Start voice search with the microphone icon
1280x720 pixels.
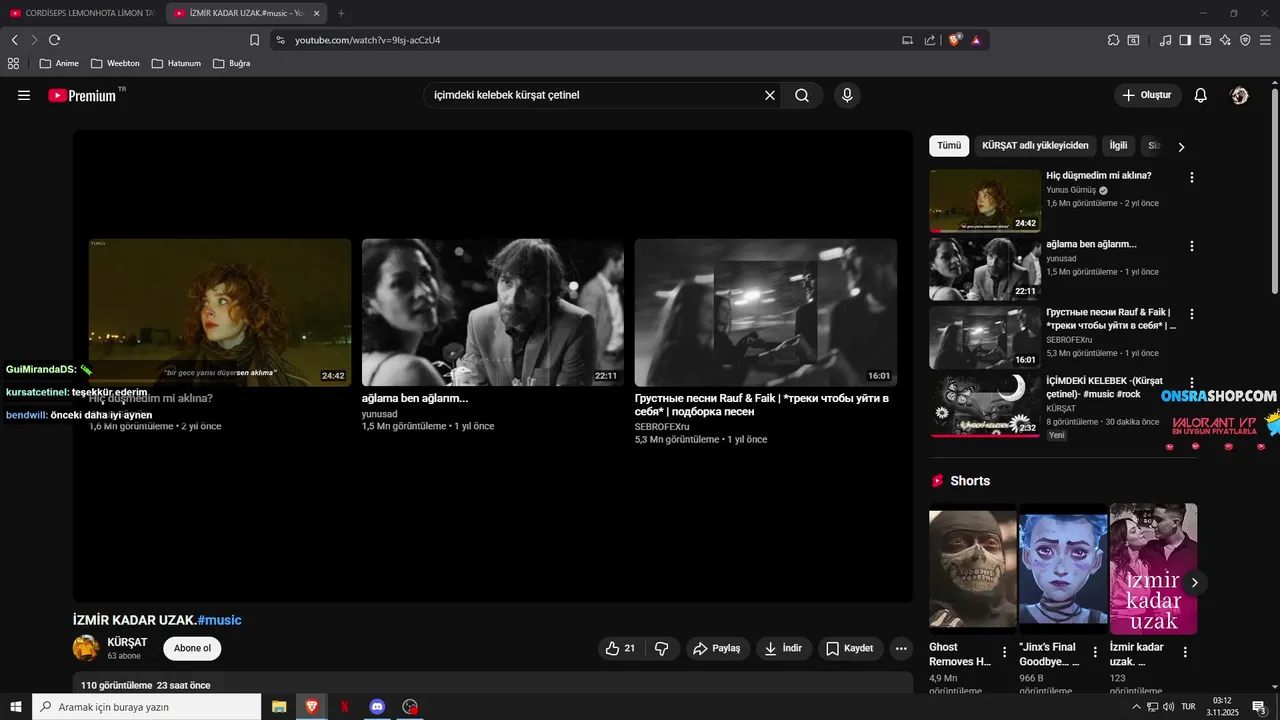tap(847, 95)
